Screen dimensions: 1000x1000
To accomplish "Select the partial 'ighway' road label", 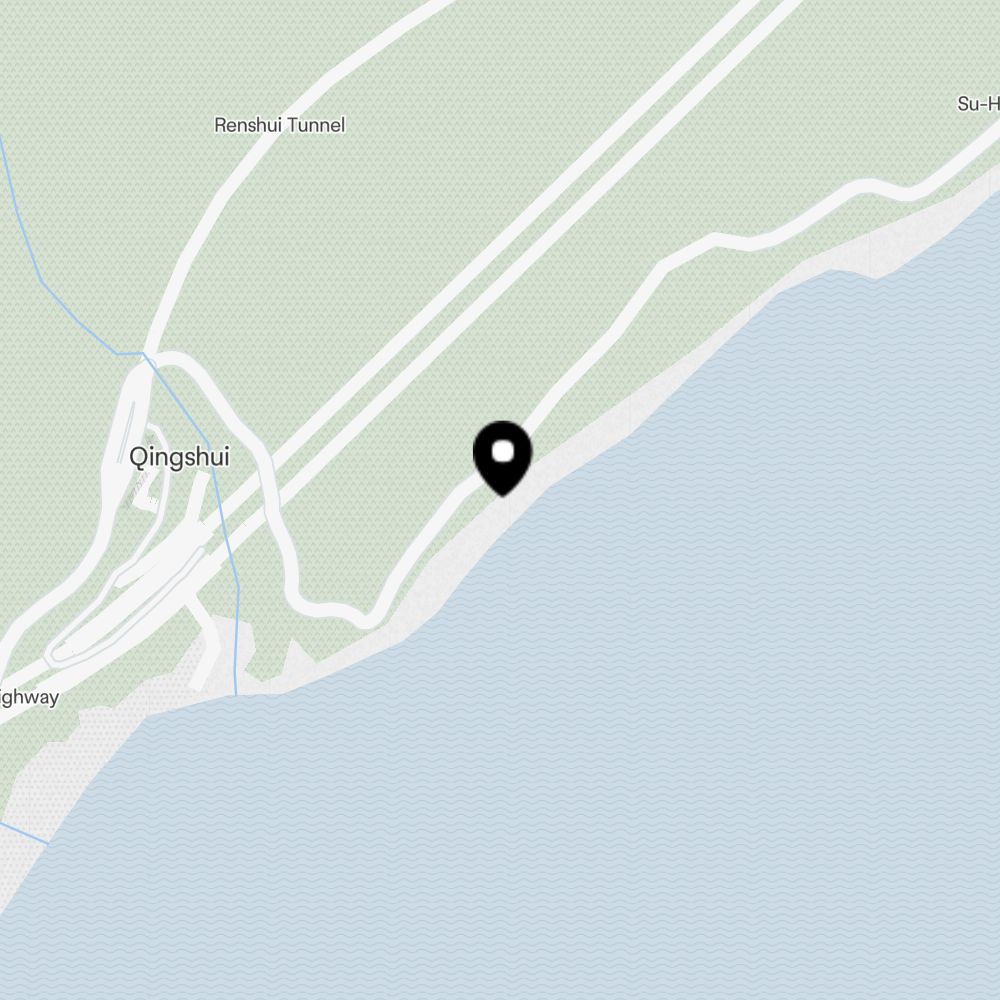I will pyautogui.click(x=29, y=698).
